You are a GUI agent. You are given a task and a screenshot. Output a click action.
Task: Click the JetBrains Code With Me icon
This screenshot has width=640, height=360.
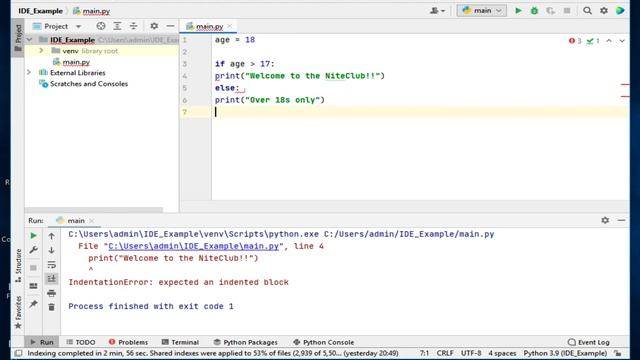pyautogui.click(x=620, y=11)
